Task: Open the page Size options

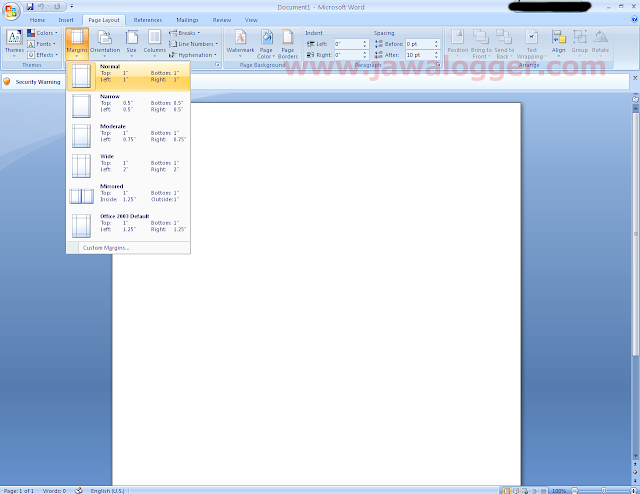Action: tap(131, 43)
